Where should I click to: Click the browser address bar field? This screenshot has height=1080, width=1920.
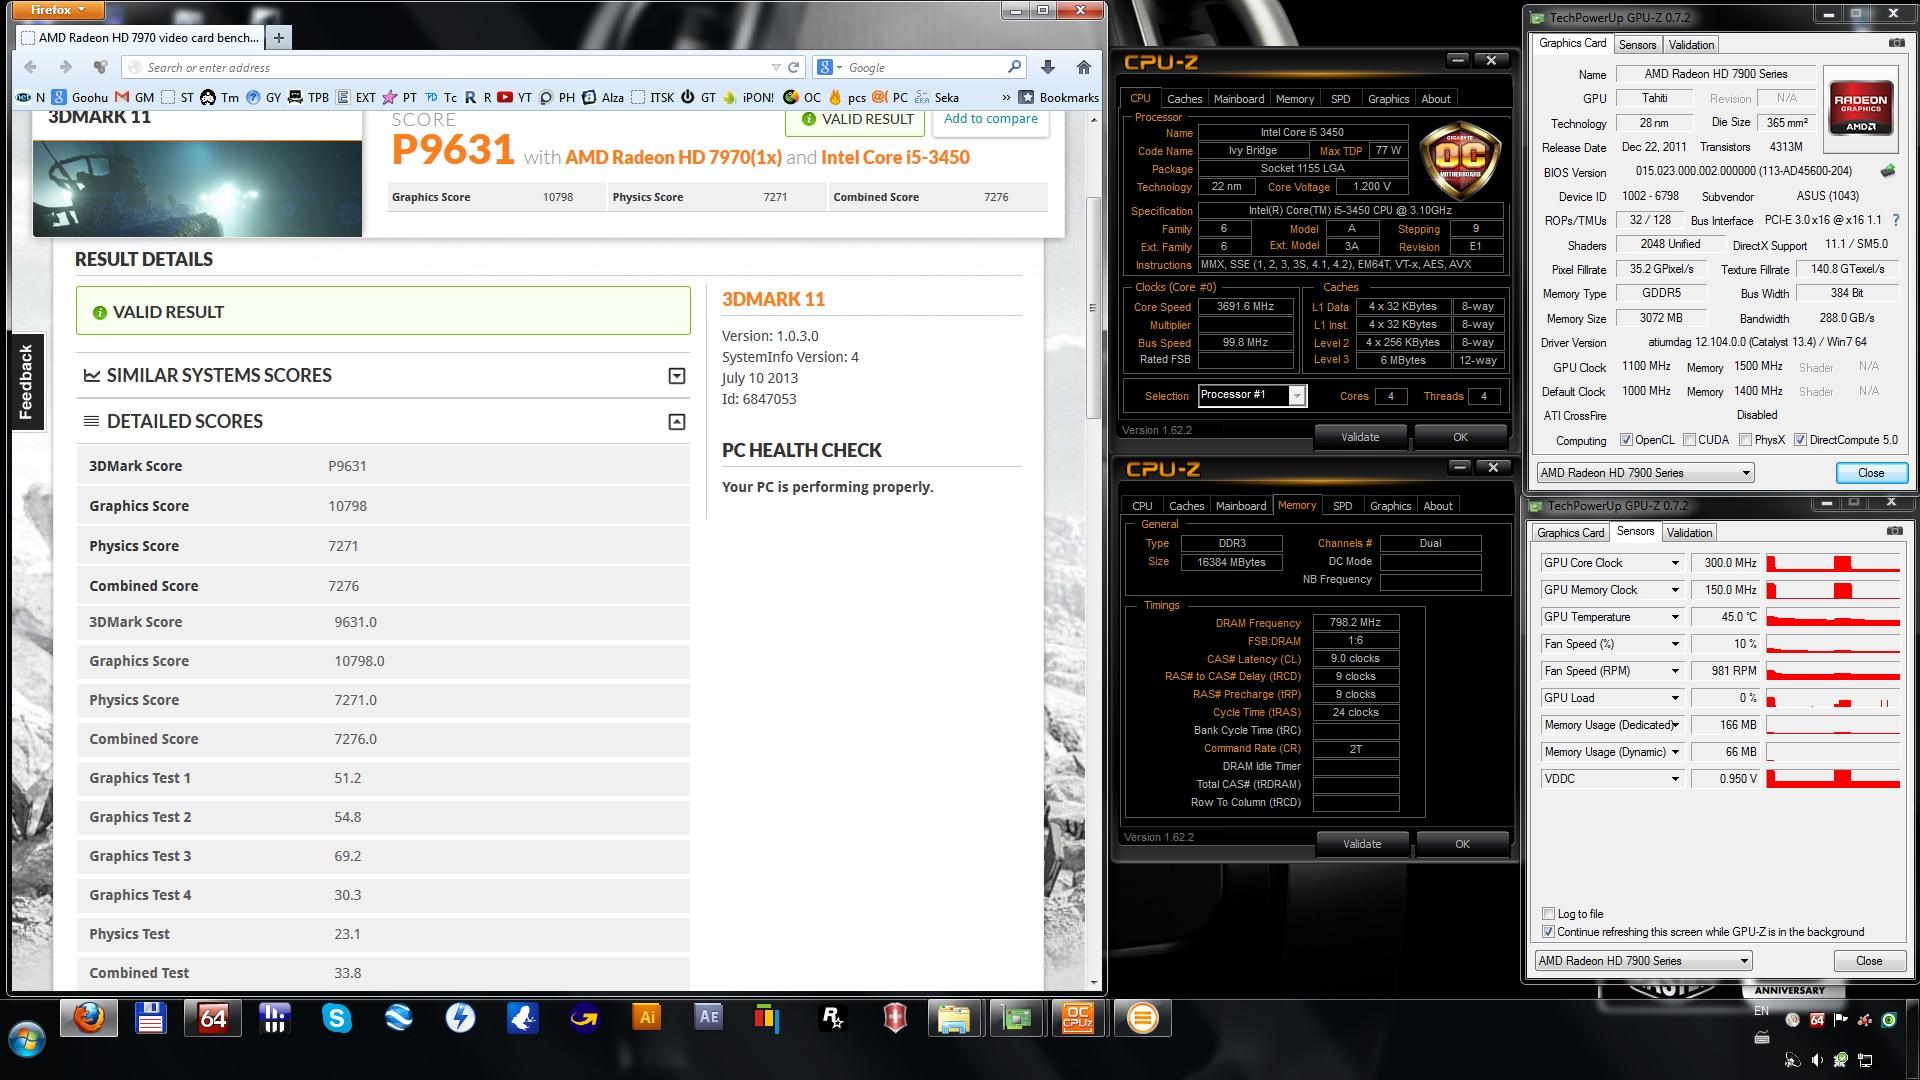coord(450,67)
